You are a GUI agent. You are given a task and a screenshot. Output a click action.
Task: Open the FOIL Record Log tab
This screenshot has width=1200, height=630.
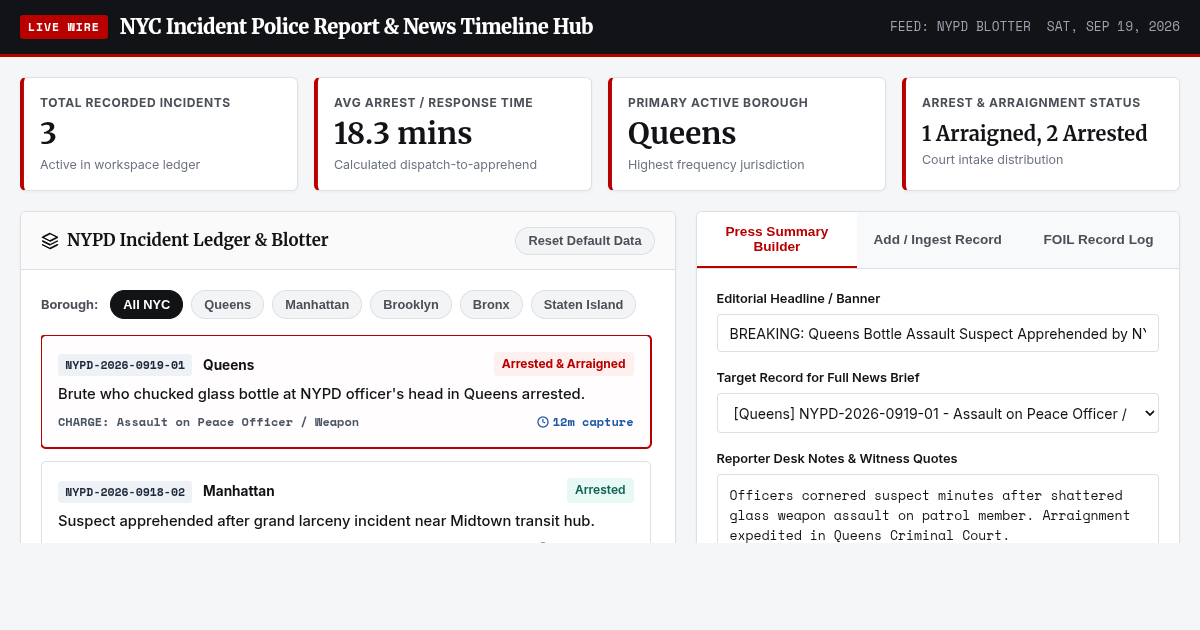coord(1098,240)
